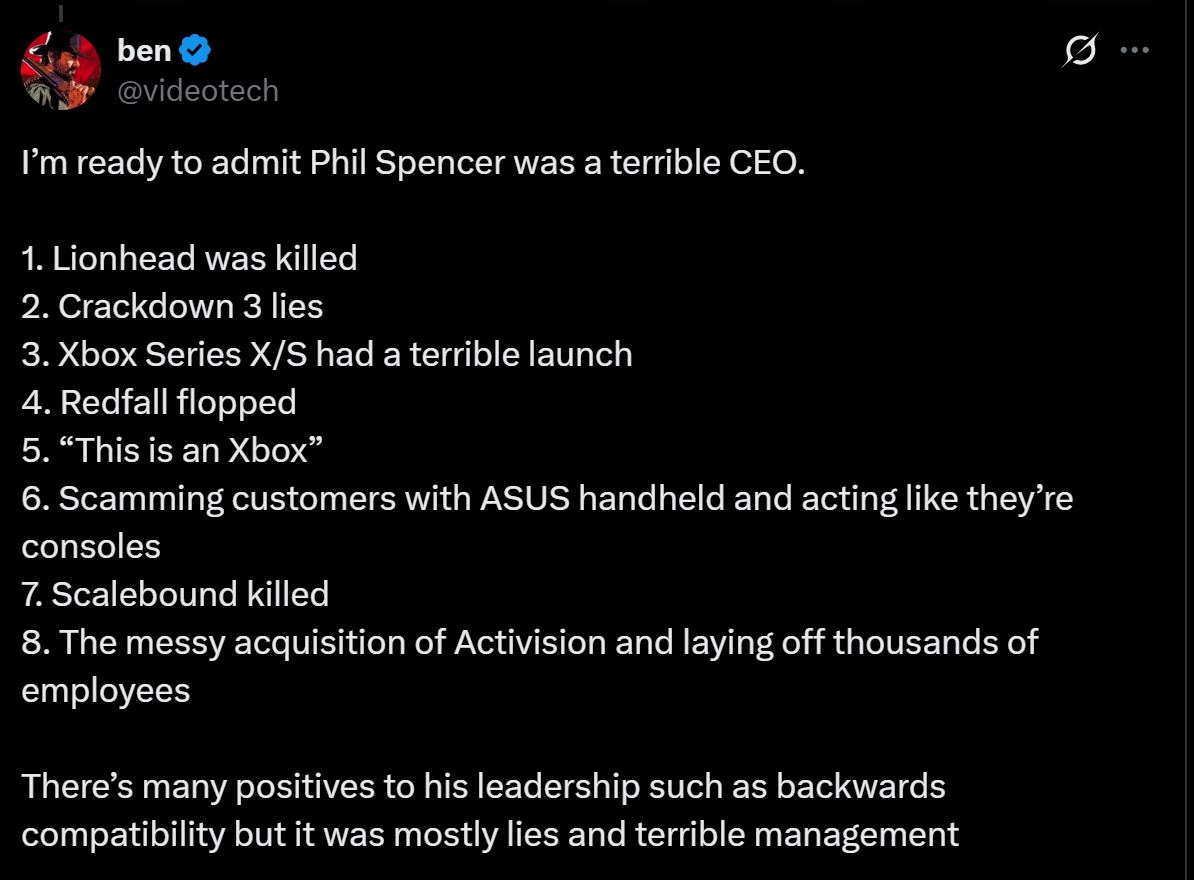Click the line about Lionhead was killed
The width and height of the screenshot is (1194, 880).
(x=188, y=258)
